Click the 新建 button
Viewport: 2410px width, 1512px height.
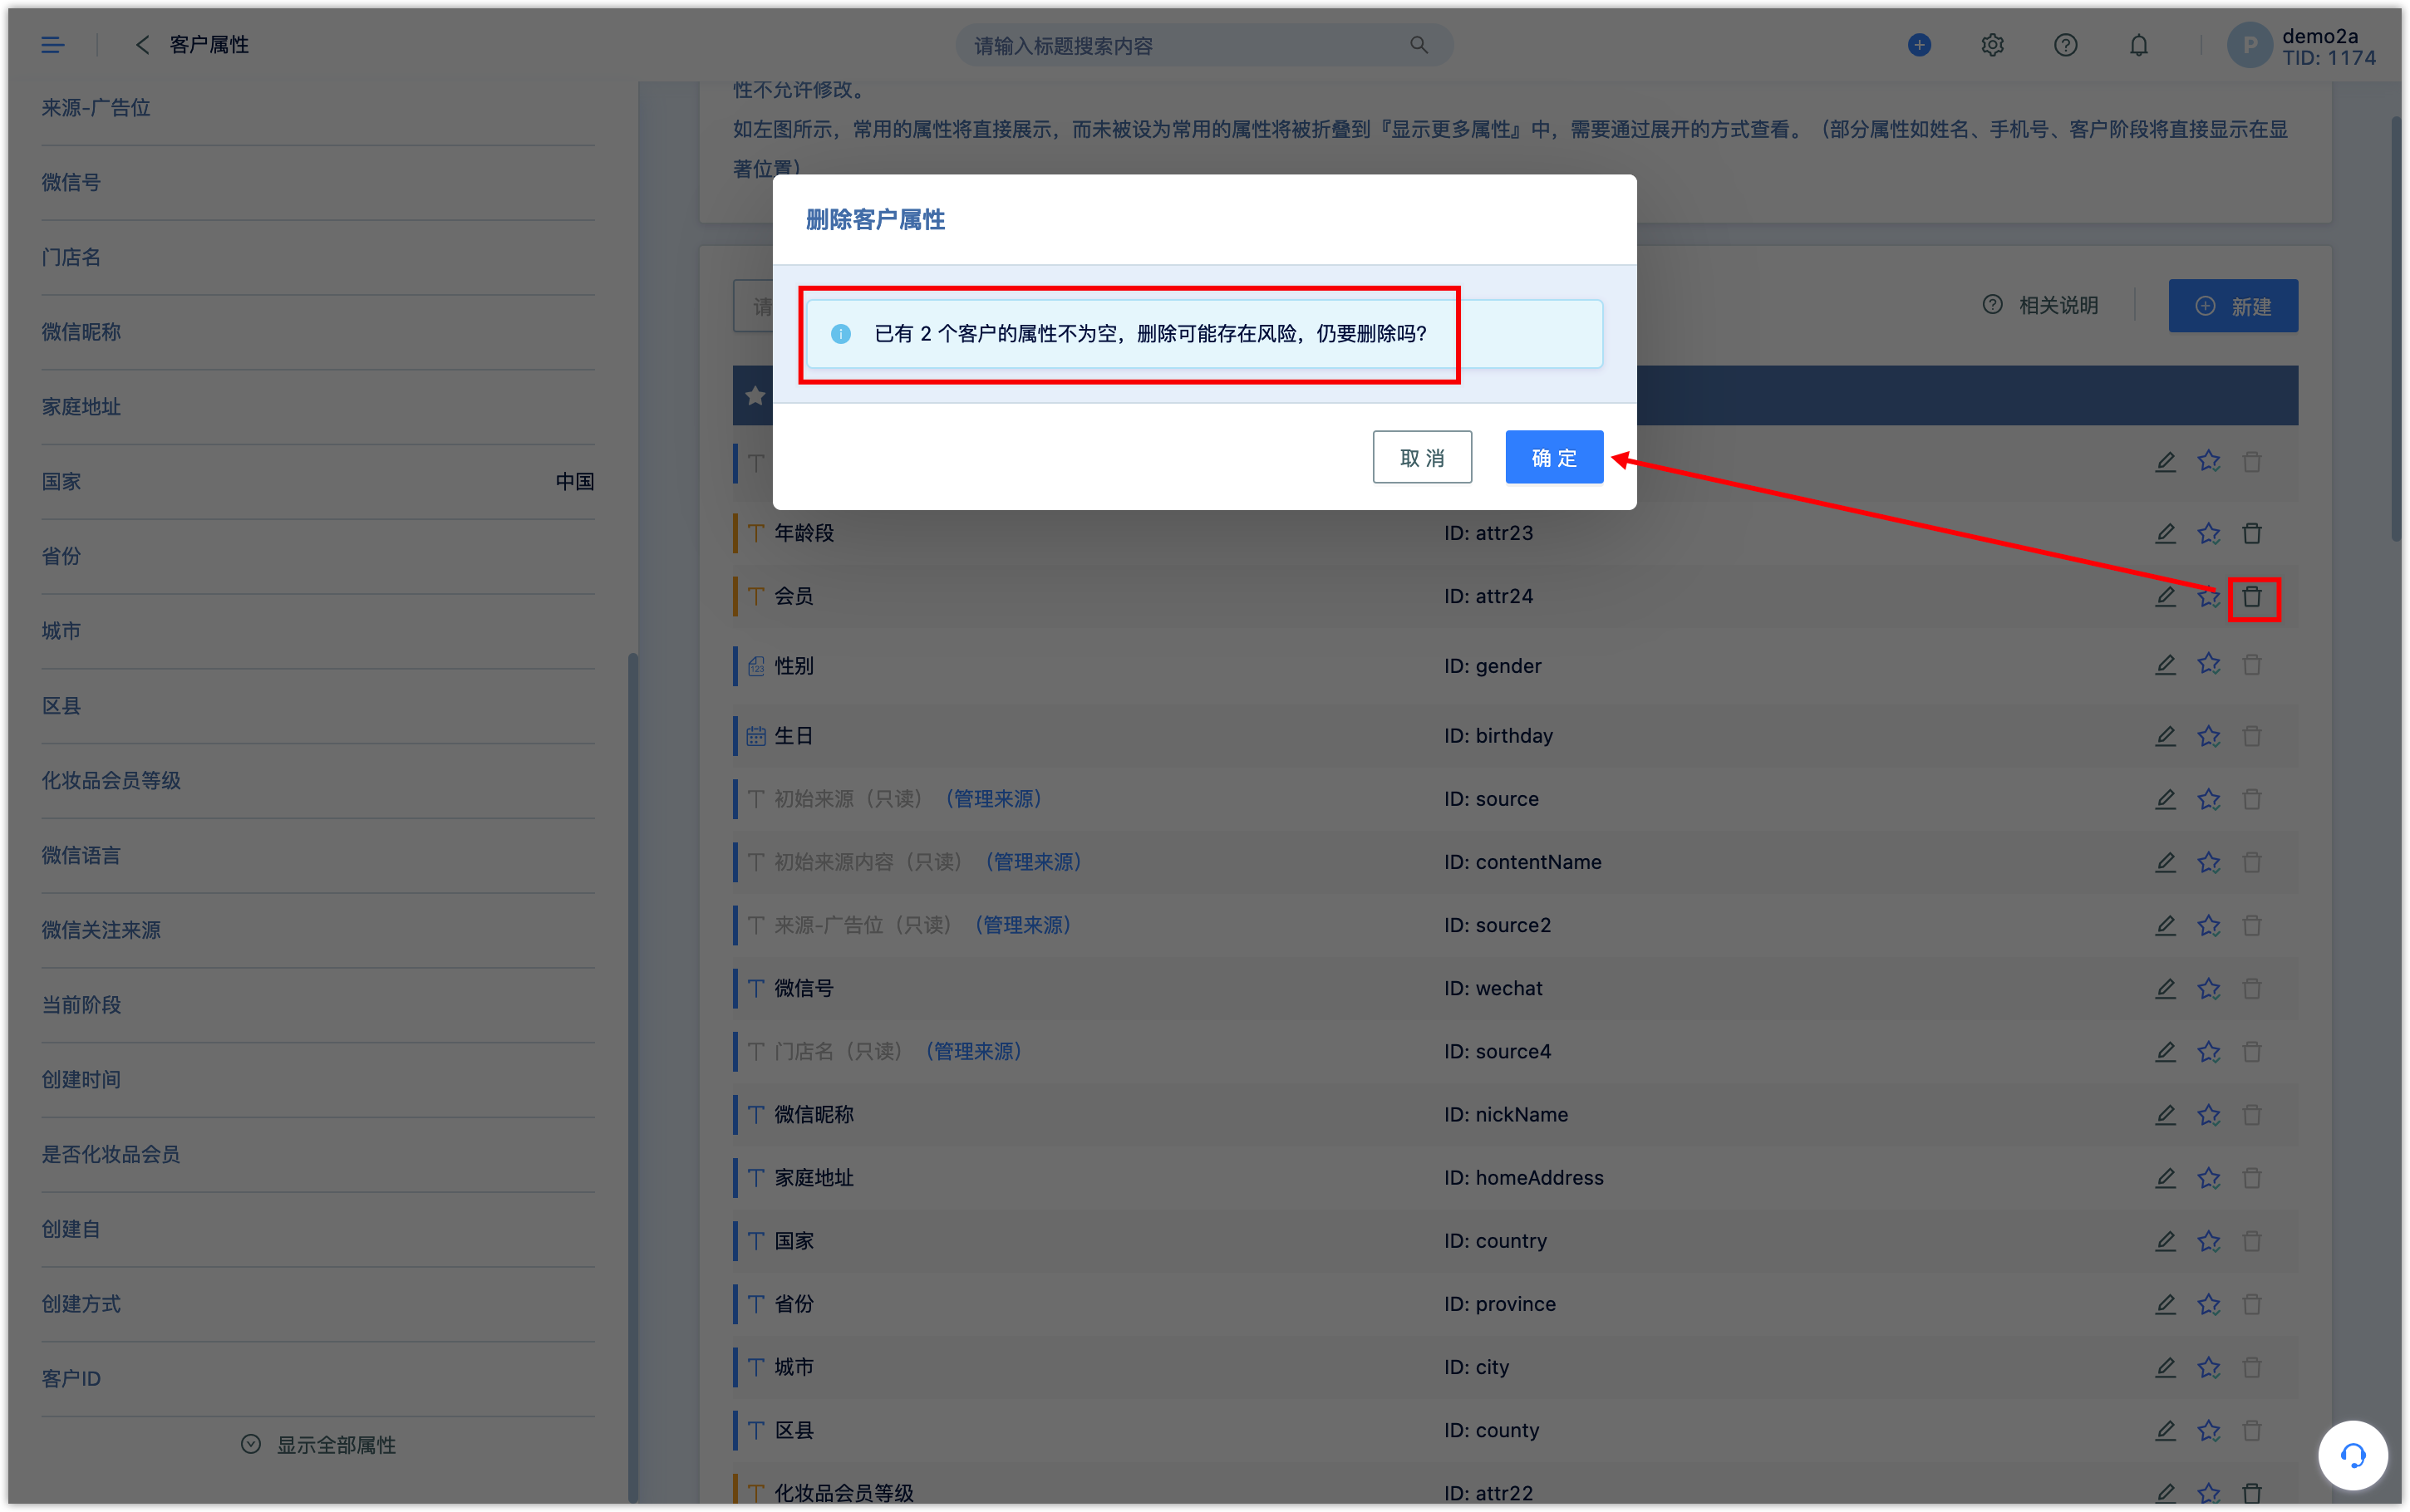(2232, 305)
